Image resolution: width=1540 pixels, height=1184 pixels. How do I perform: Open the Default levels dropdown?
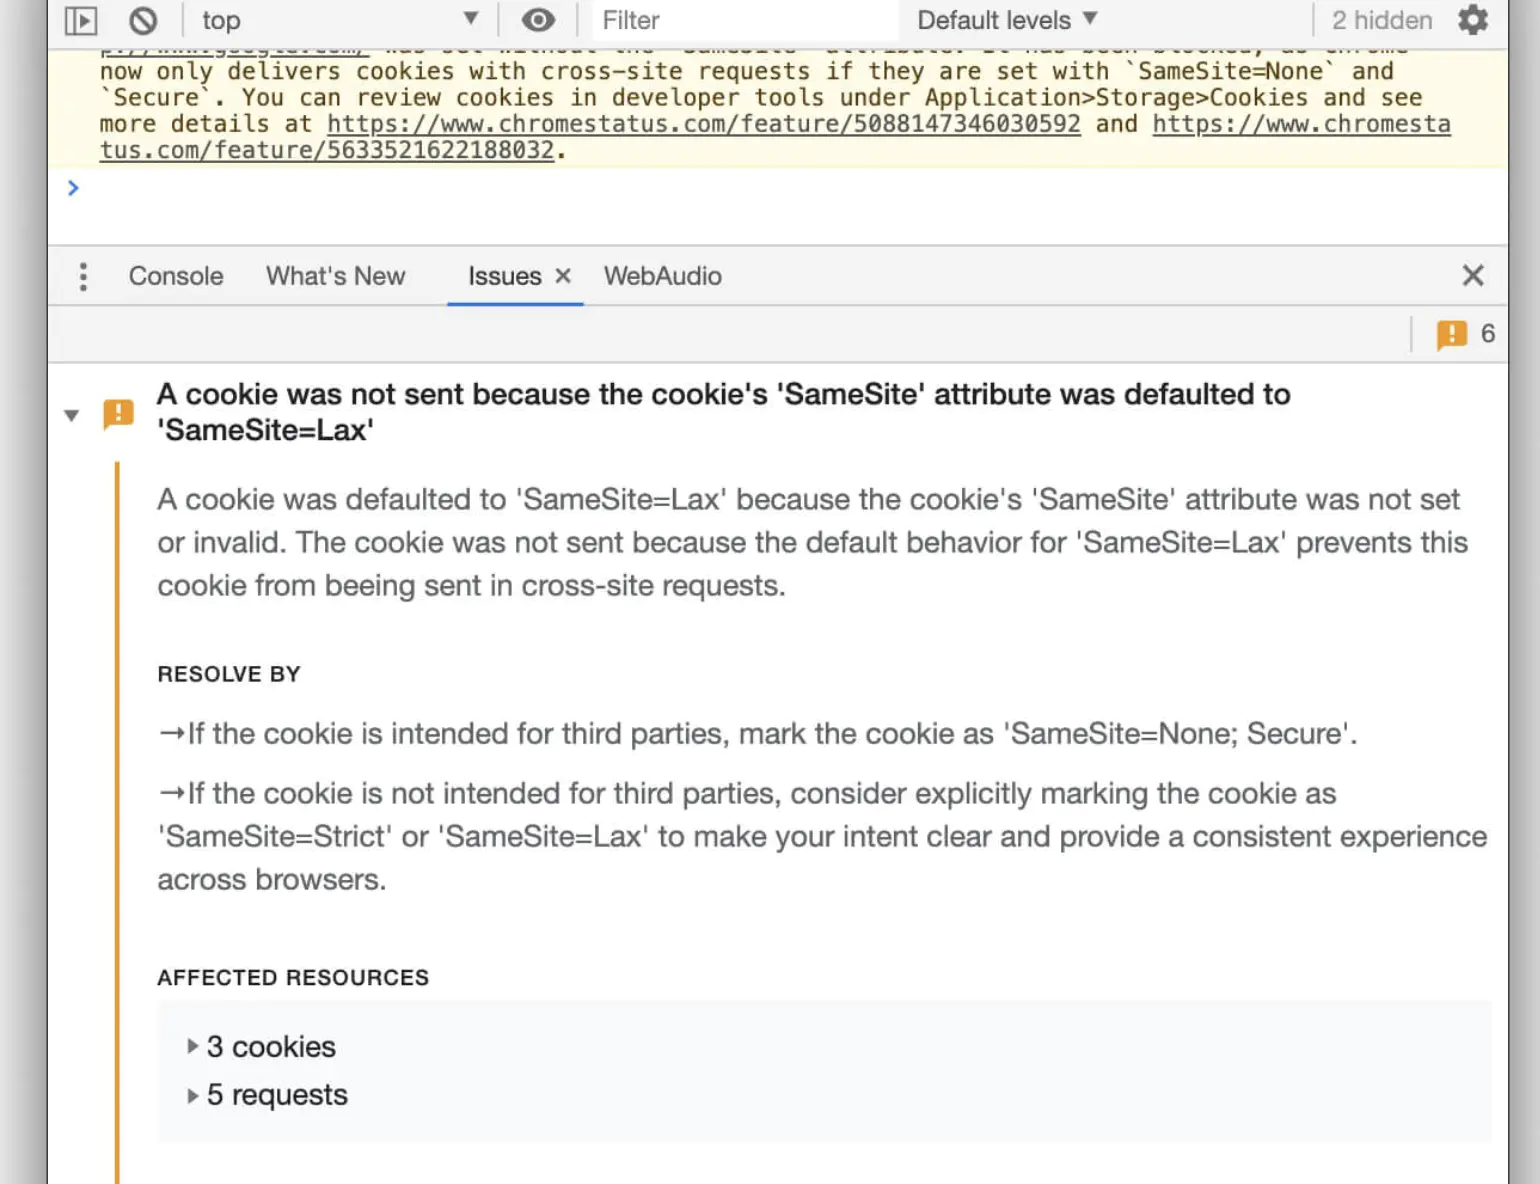1007,21
